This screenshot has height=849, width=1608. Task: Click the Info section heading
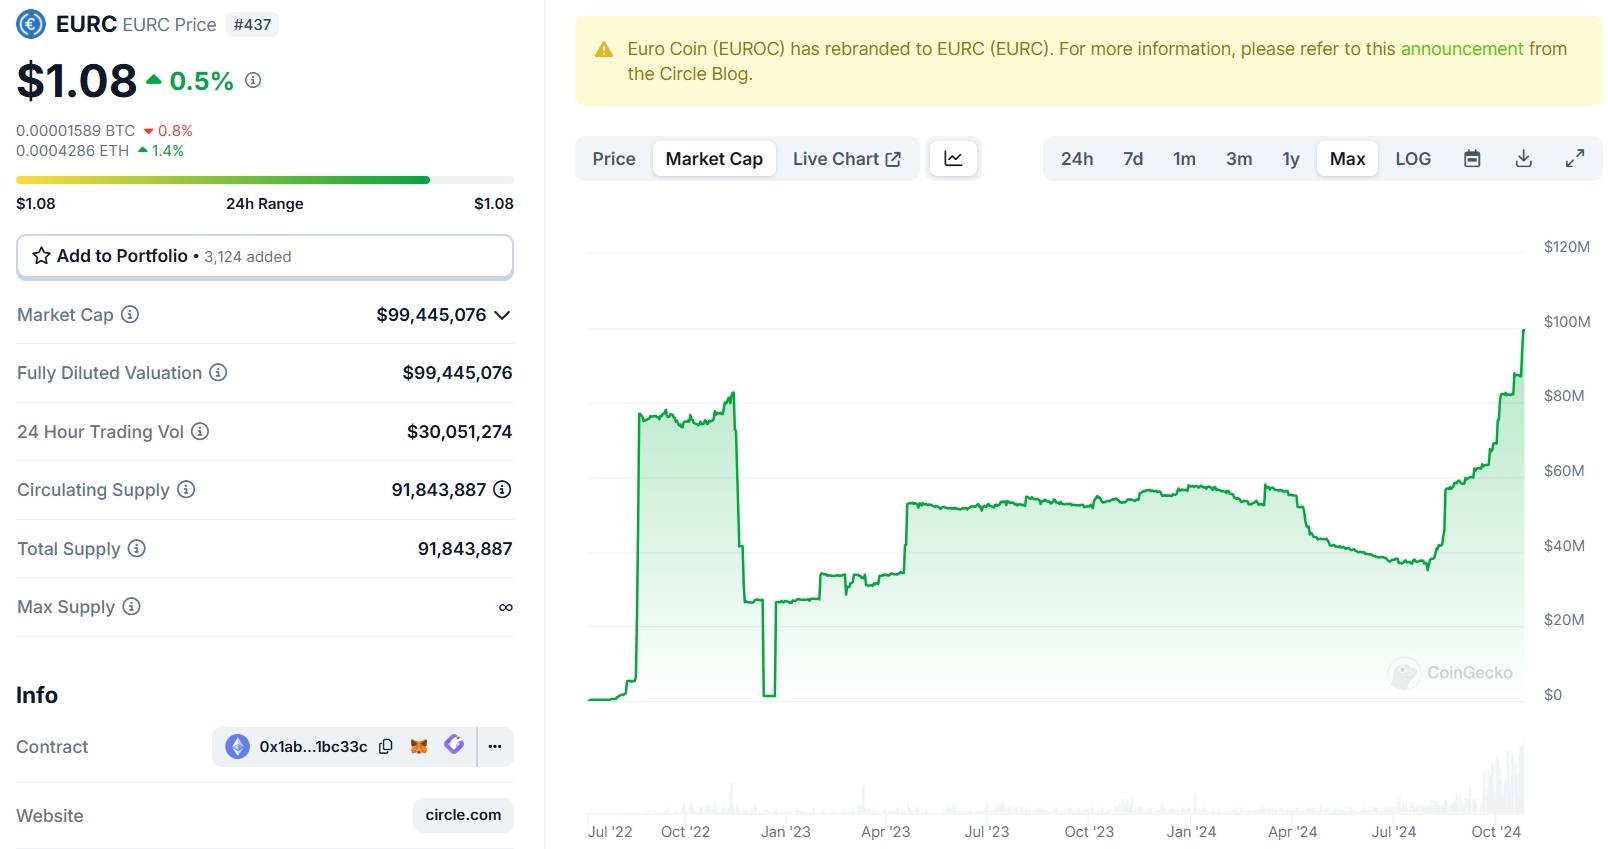(37, 695)
